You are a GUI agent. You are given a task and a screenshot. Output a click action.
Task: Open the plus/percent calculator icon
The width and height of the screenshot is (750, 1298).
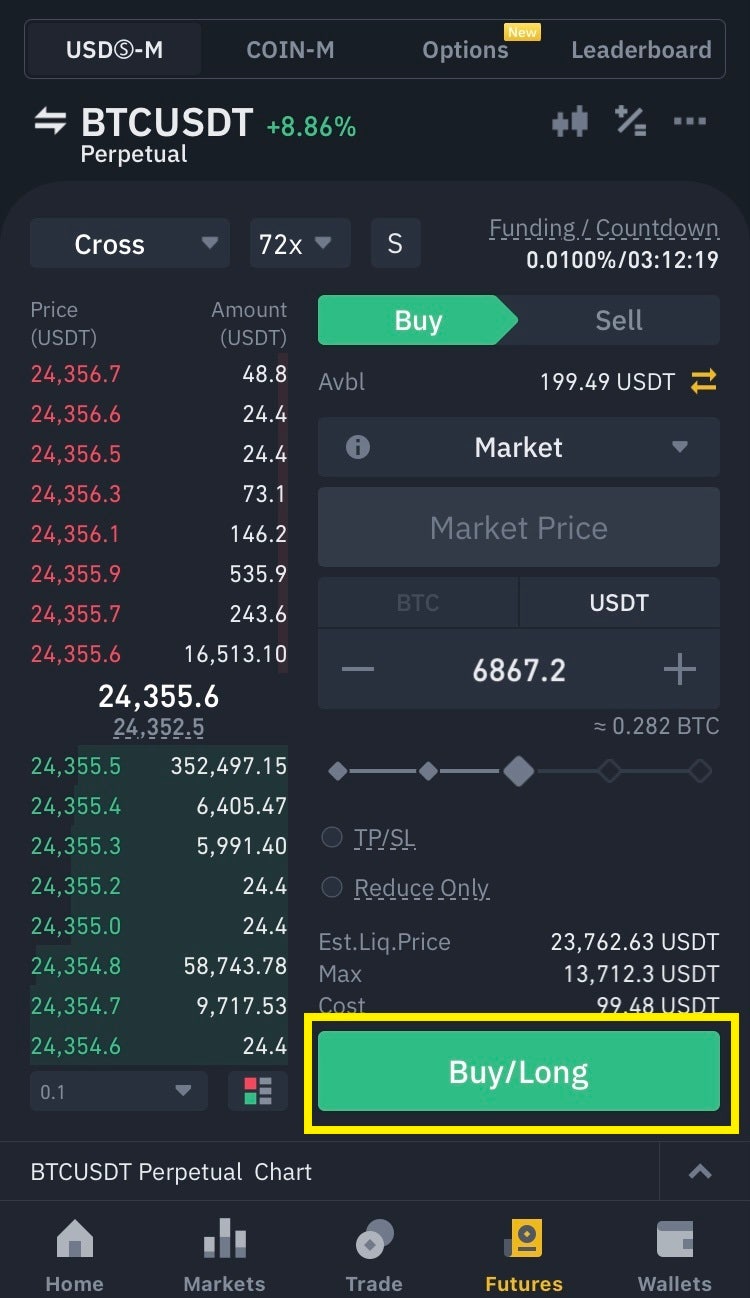click(630, 121)
